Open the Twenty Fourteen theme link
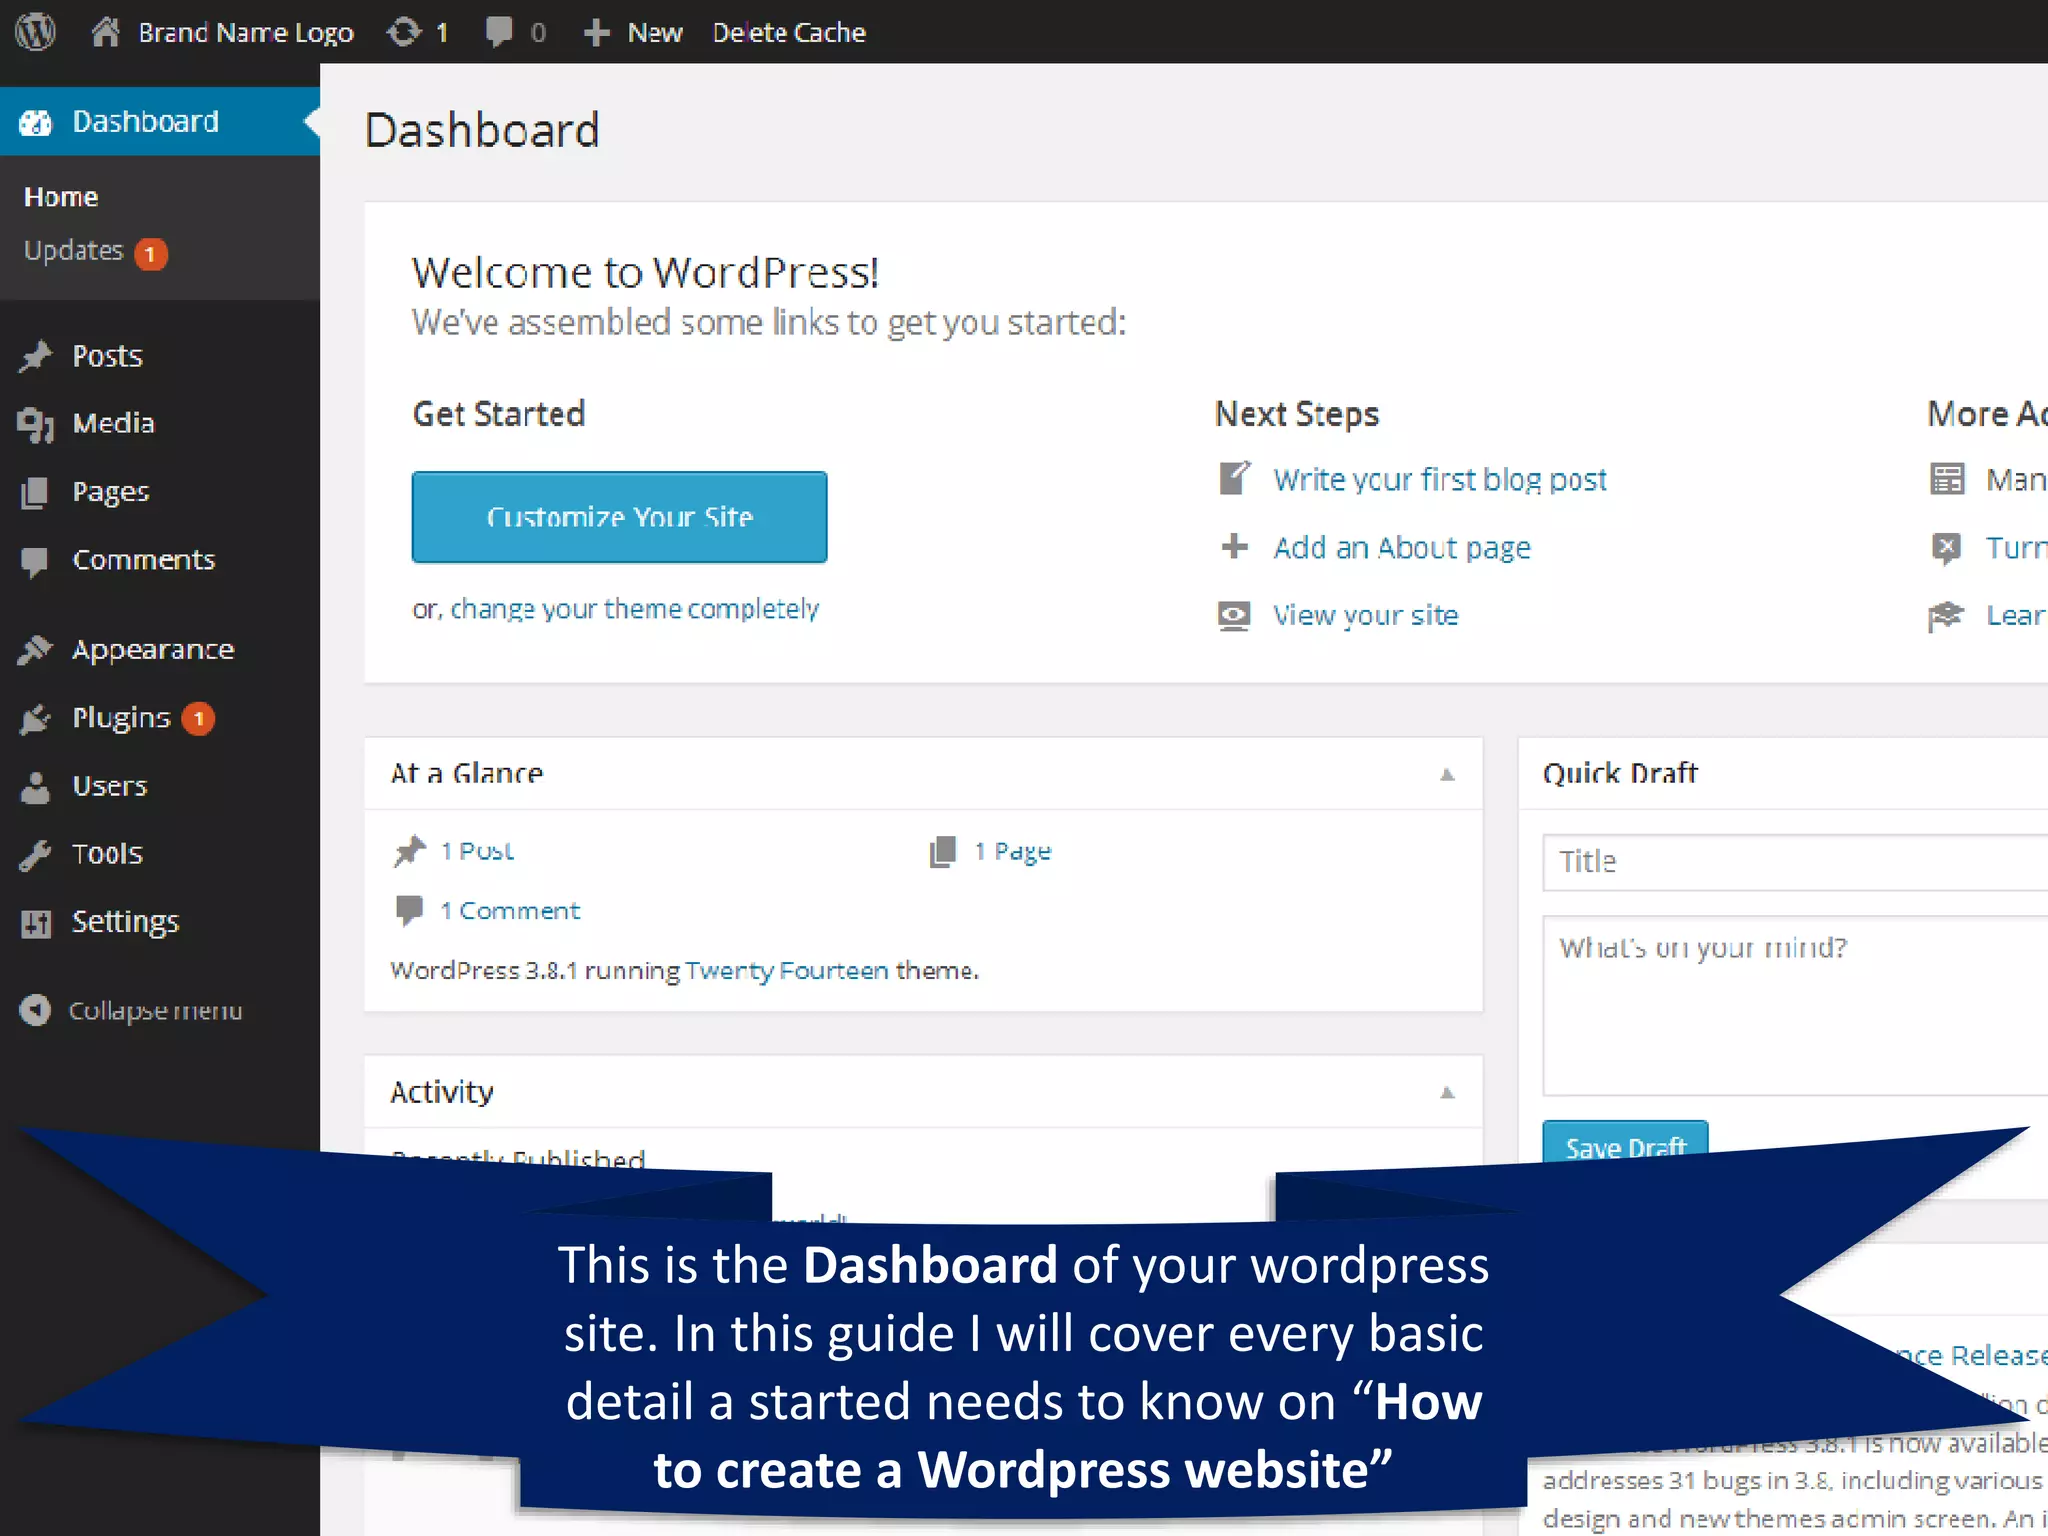 coord(787,971)
